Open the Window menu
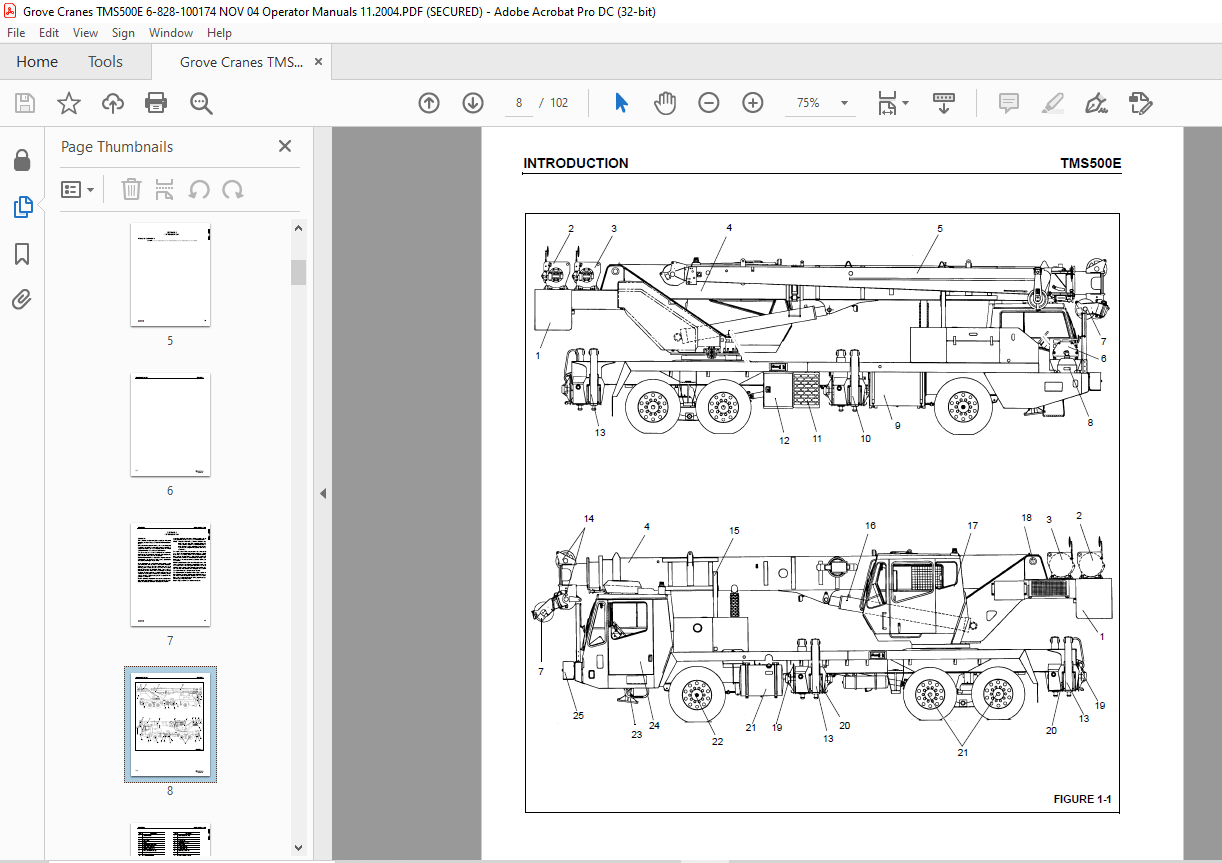The width and height of the screenshot is (1222, 863). pyautogui.click(x=171, y=33)
